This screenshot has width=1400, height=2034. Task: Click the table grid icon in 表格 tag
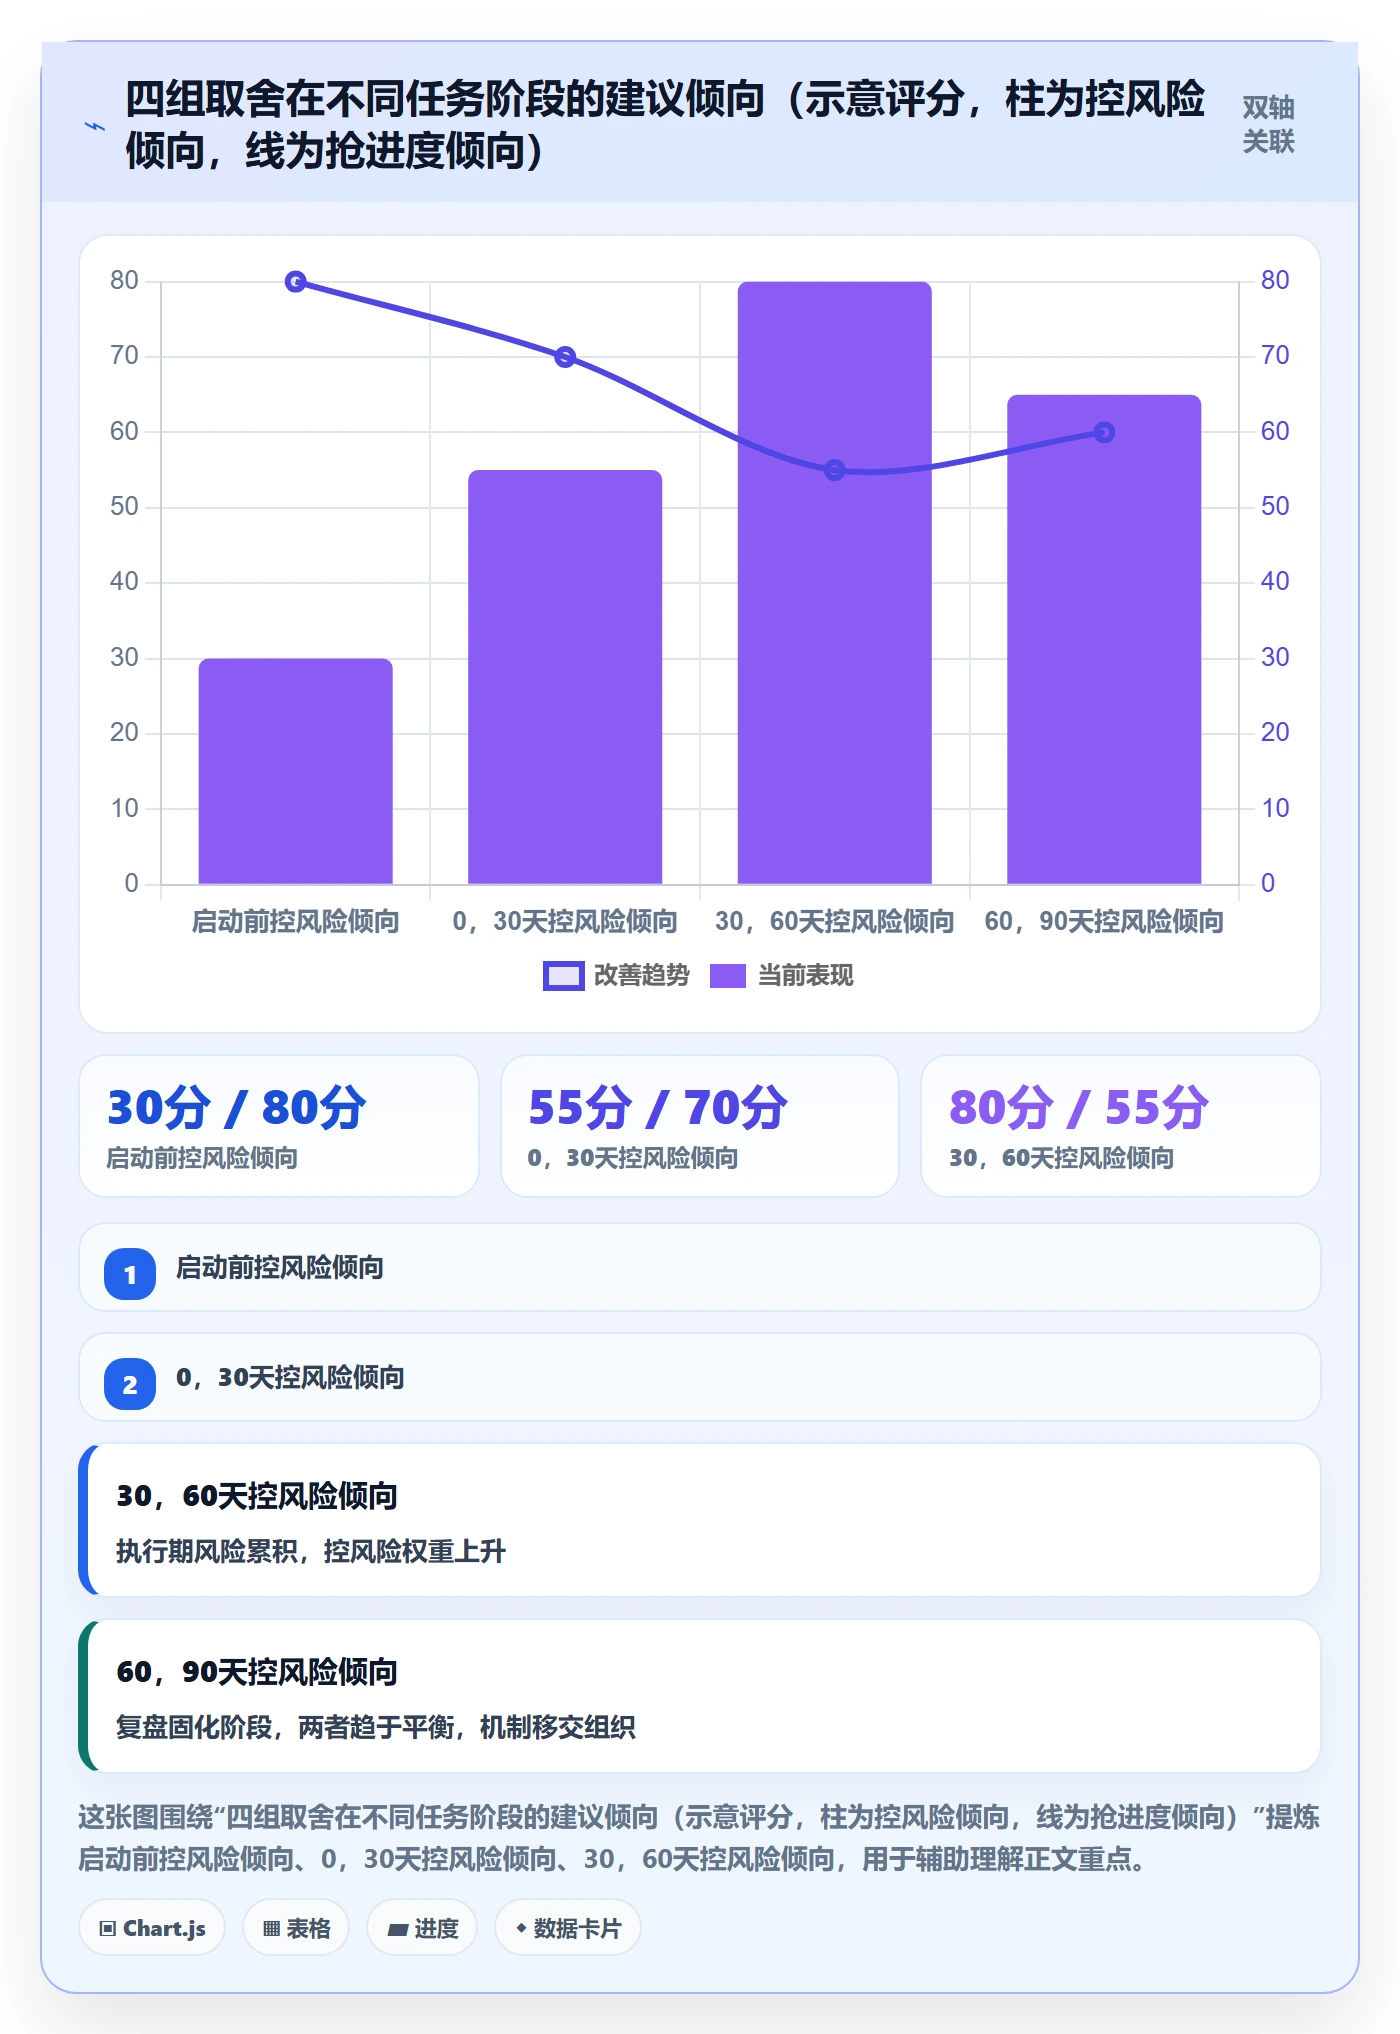pyautogui.click(x=271, y=1929)
